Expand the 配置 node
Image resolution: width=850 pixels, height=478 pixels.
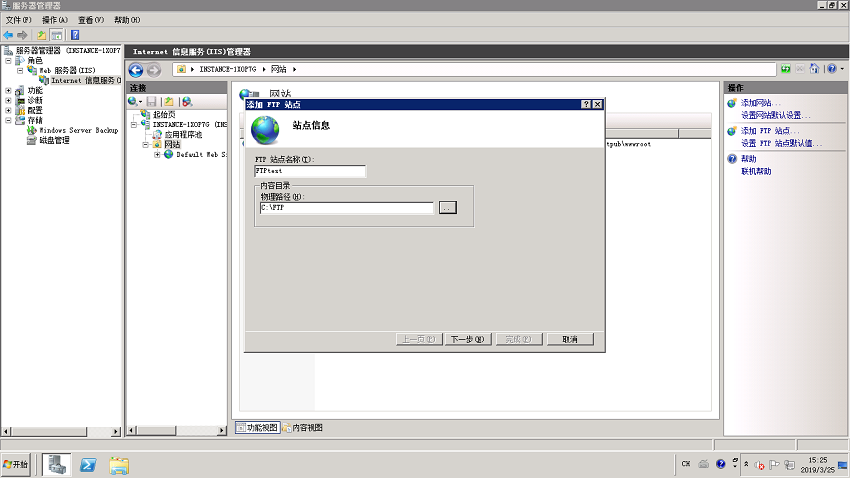tap(8, 110)
